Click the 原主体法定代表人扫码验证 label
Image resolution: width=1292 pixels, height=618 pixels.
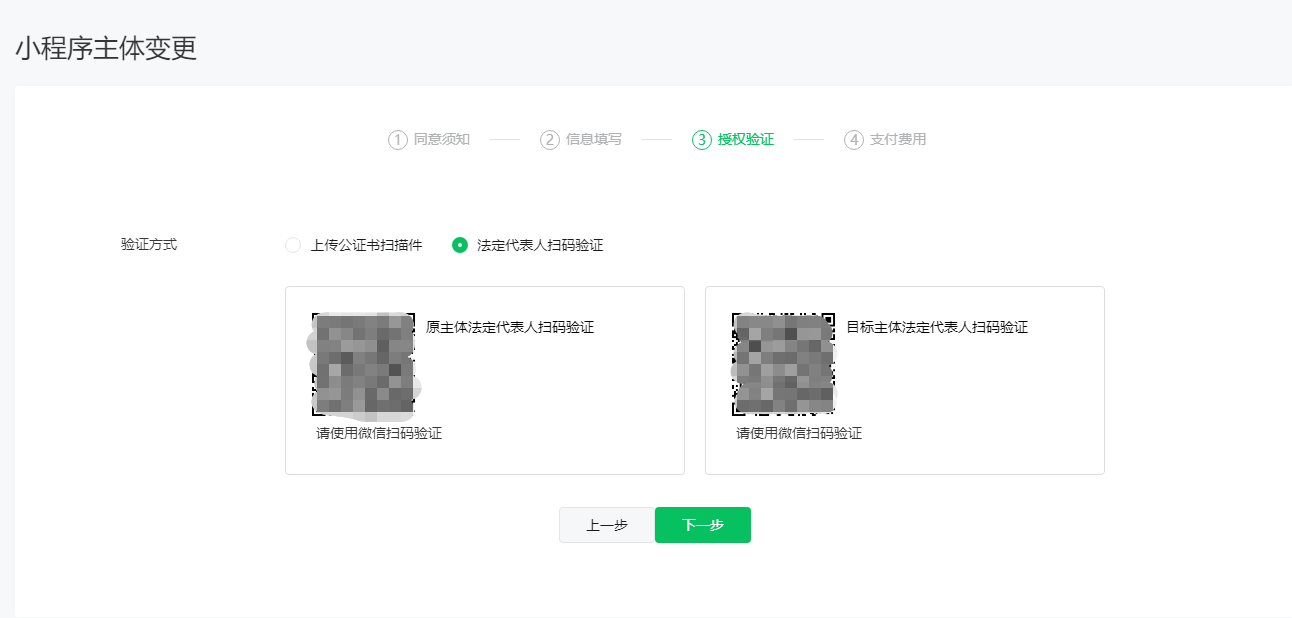tap(510, 327)
